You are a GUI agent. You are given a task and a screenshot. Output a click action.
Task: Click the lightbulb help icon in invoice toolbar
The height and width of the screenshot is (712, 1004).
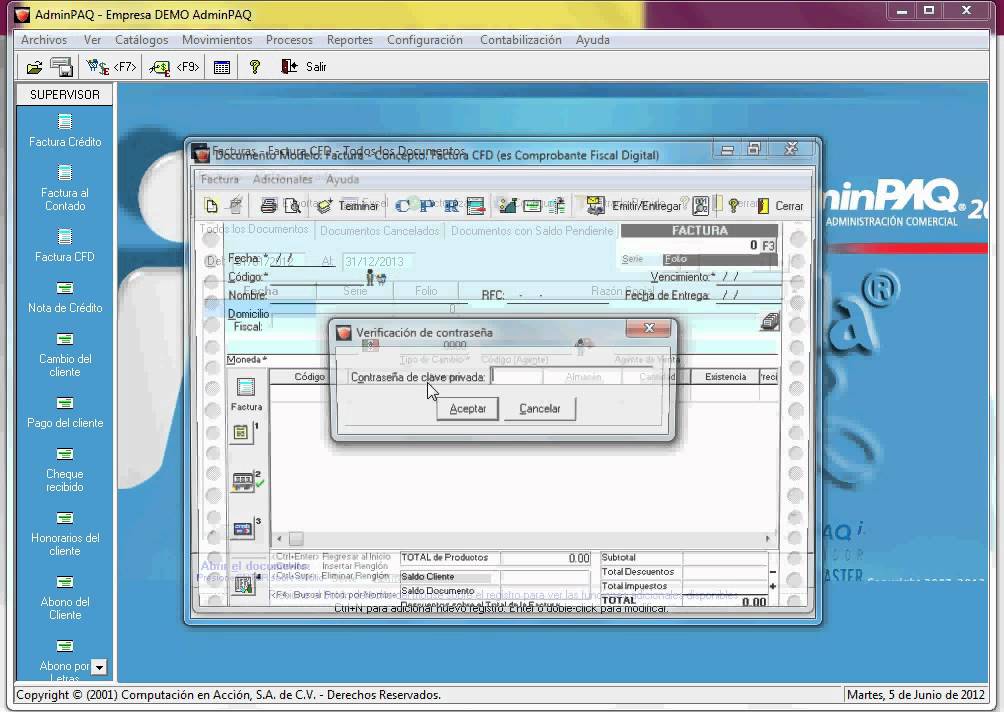pos(734,206)
